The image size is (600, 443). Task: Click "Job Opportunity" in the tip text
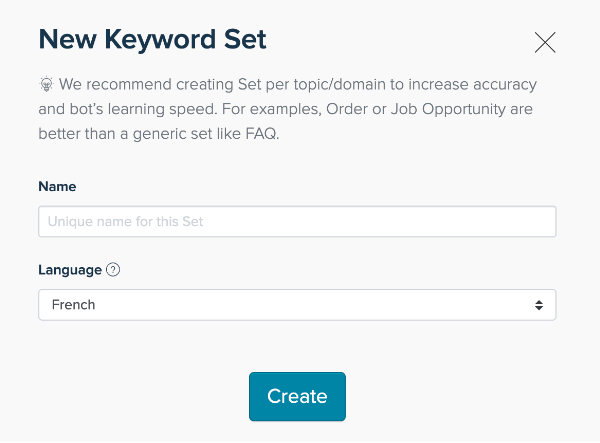(428, 108)
